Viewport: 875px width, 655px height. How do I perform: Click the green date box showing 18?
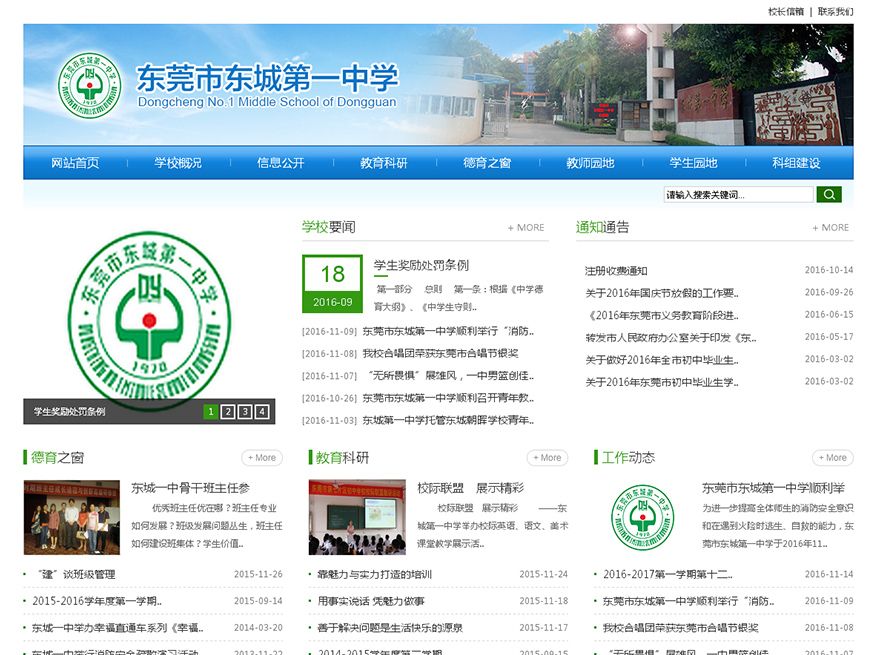tap(333, 283)
